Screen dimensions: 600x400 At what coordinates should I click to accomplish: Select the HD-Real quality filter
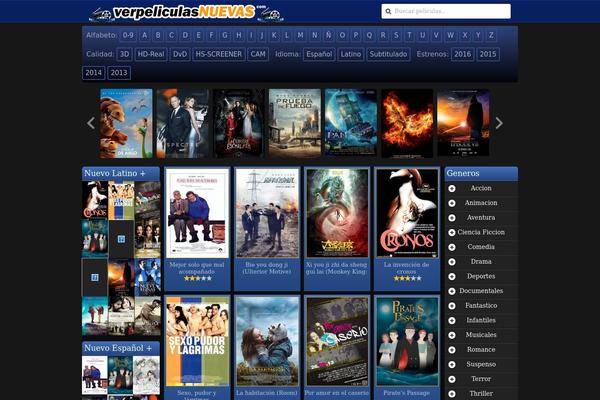pyautogui.click(x=151, y=54)
